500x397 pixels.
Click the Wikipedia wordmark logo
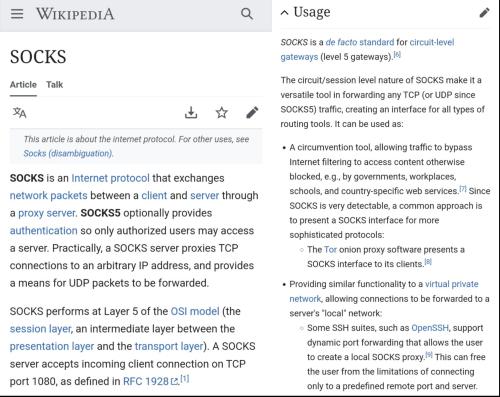pyautogui.click(x=75, y=14)
